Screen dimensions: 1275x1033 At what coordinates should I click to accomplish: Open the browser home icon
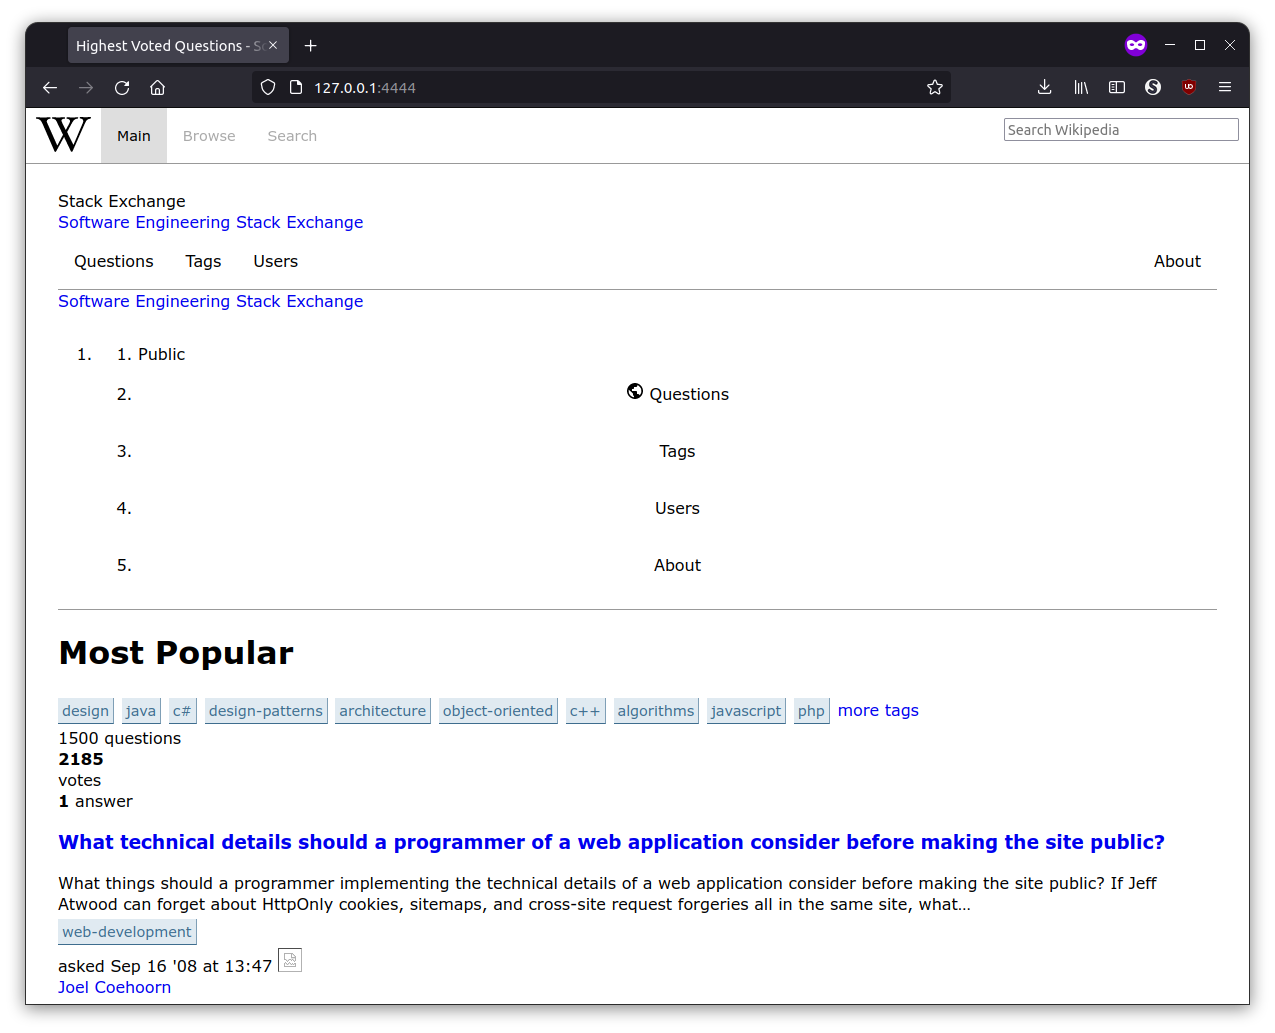[157, 88]
